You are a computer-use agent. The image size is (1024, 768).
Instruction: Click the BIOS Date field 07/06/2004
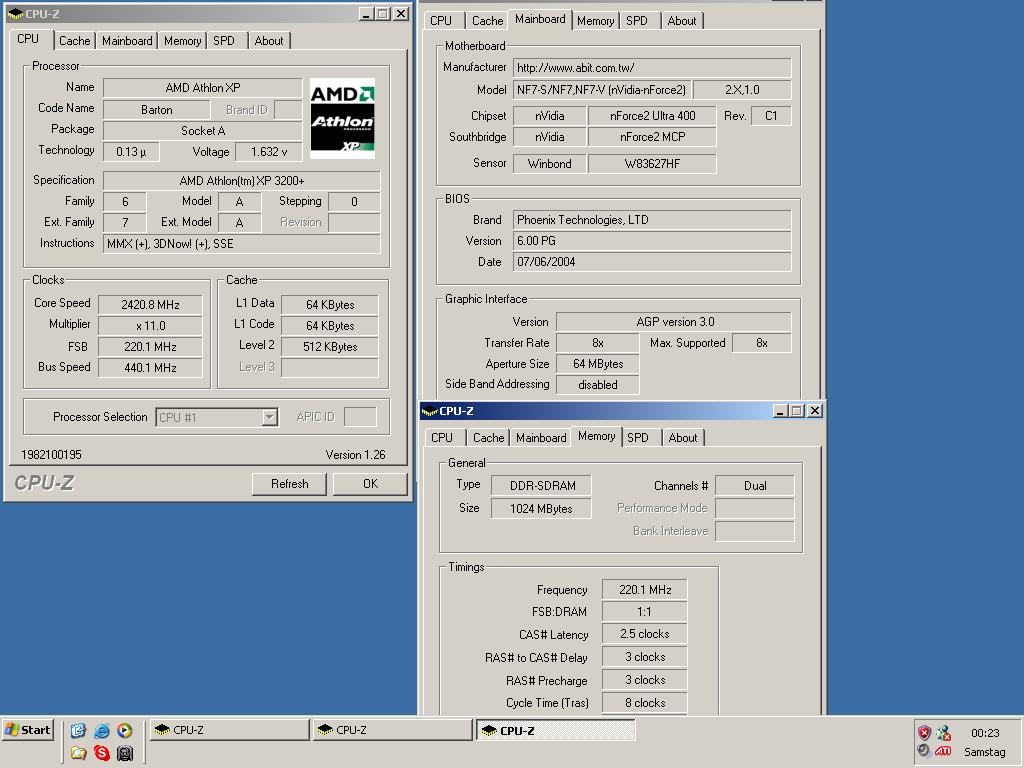pos(652,262)
